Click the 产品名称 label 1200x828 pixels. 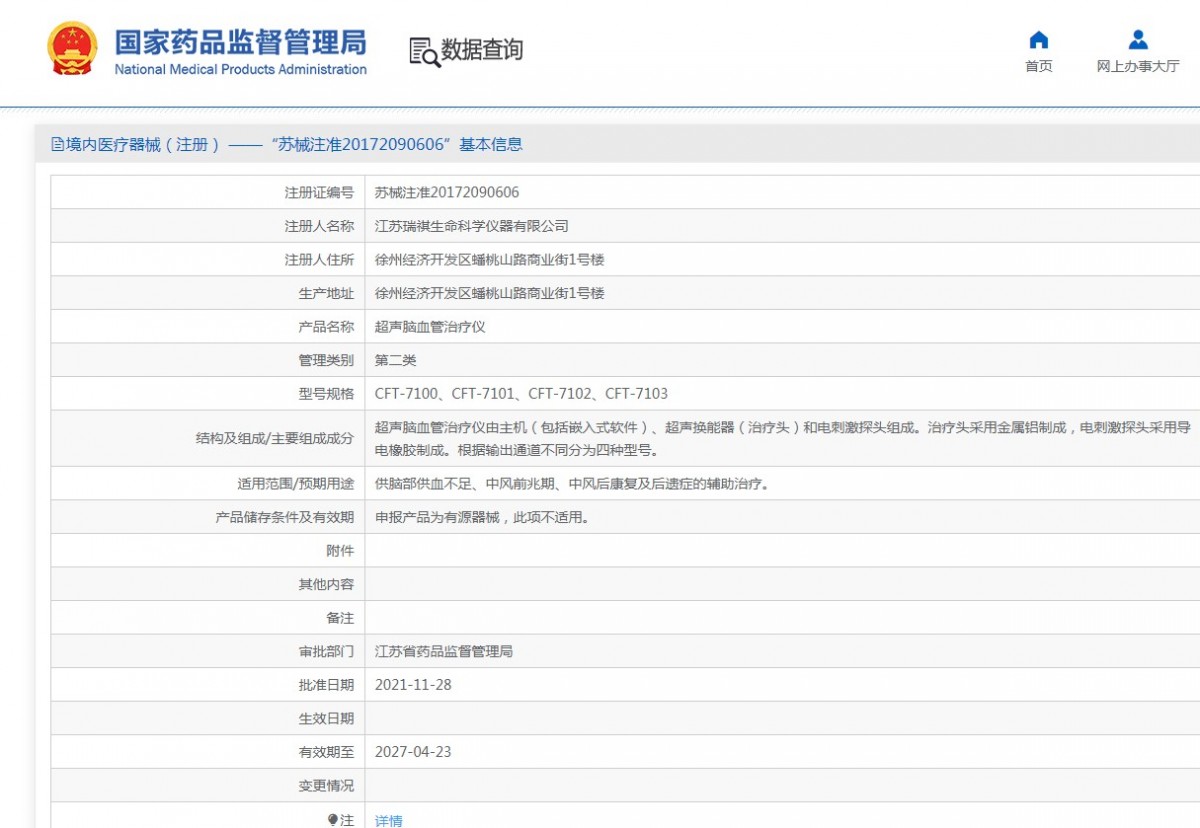click(326, 327)
